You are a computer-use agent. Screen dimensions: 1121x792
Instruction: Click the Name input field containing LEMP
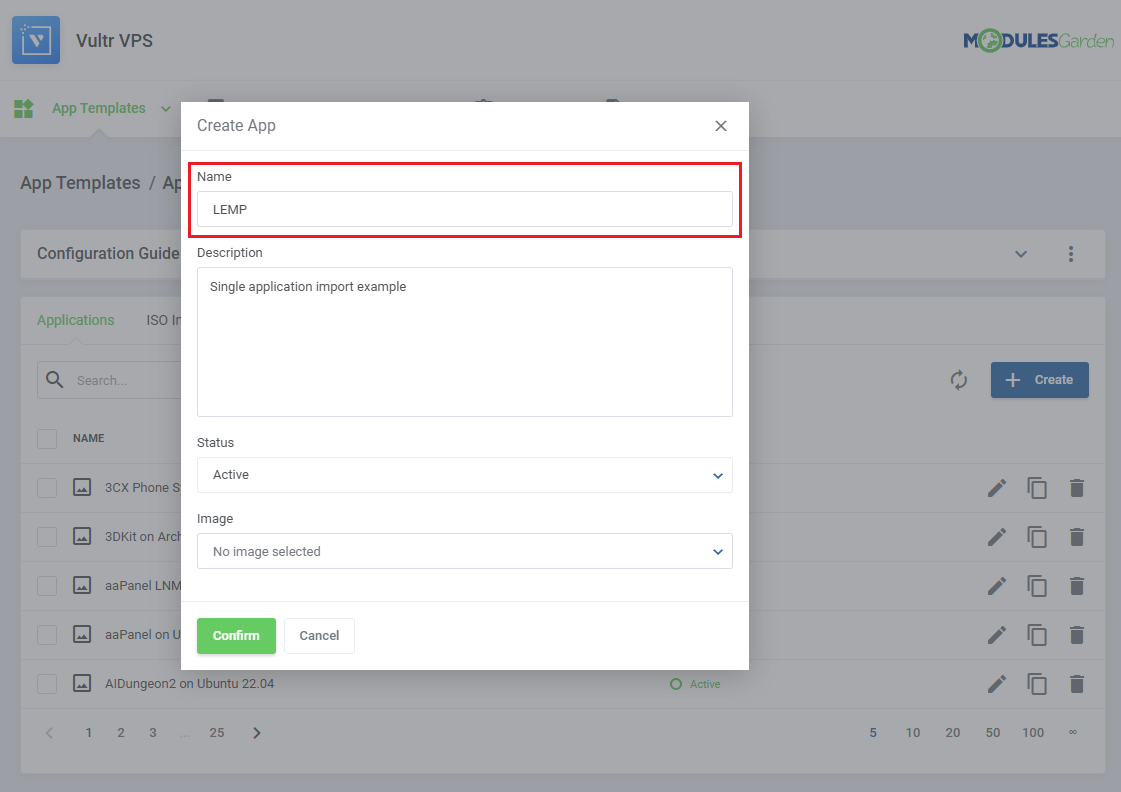pos(465,209)
